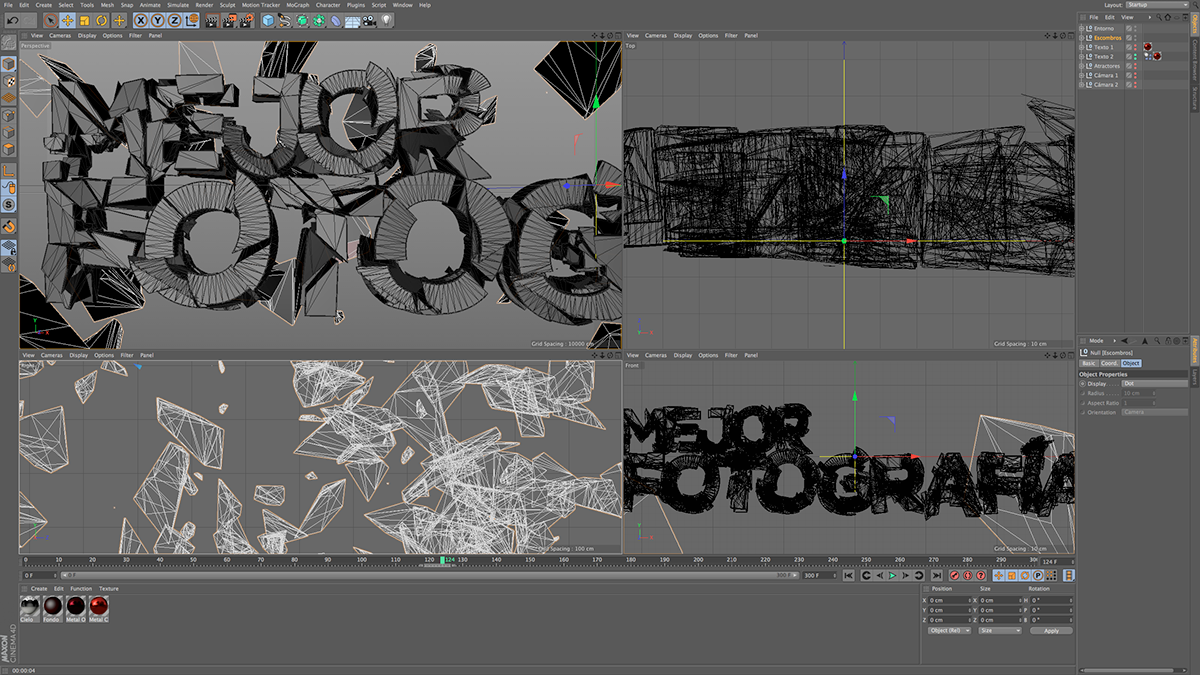Select the Scale tool in top toolbar

pos(84,20)
